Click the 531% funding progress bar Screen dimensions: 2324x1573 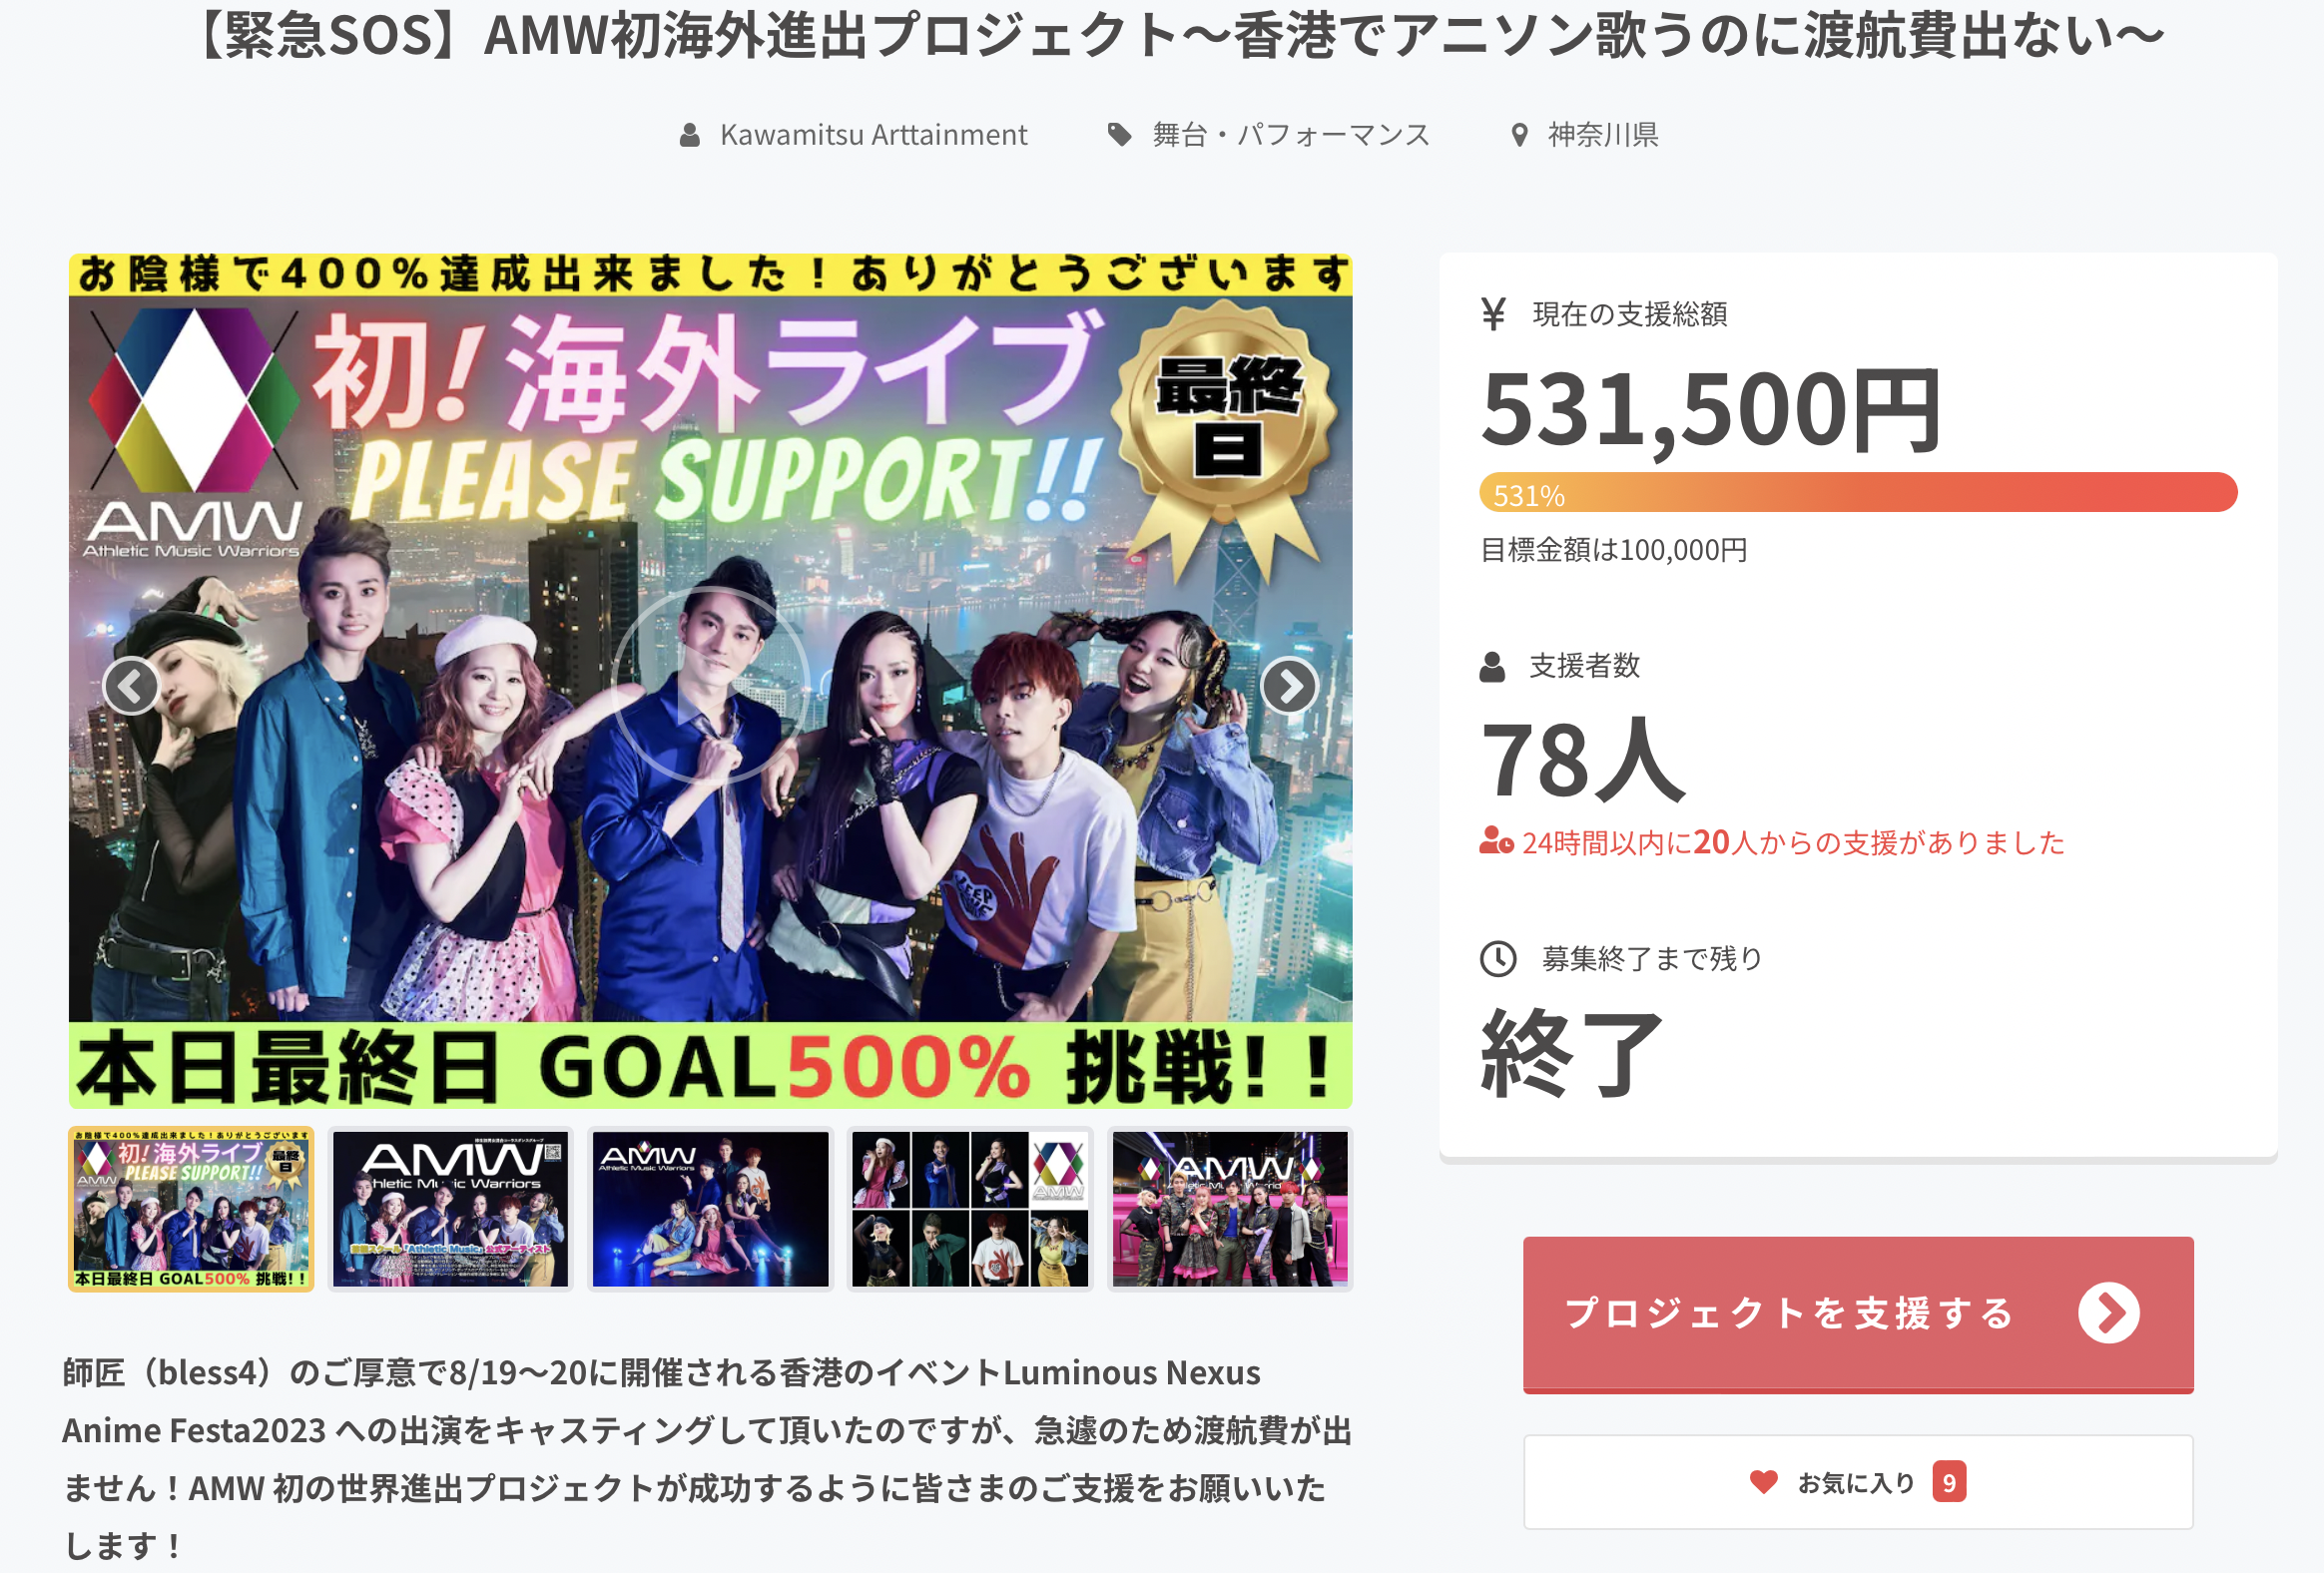[1857, 493]
